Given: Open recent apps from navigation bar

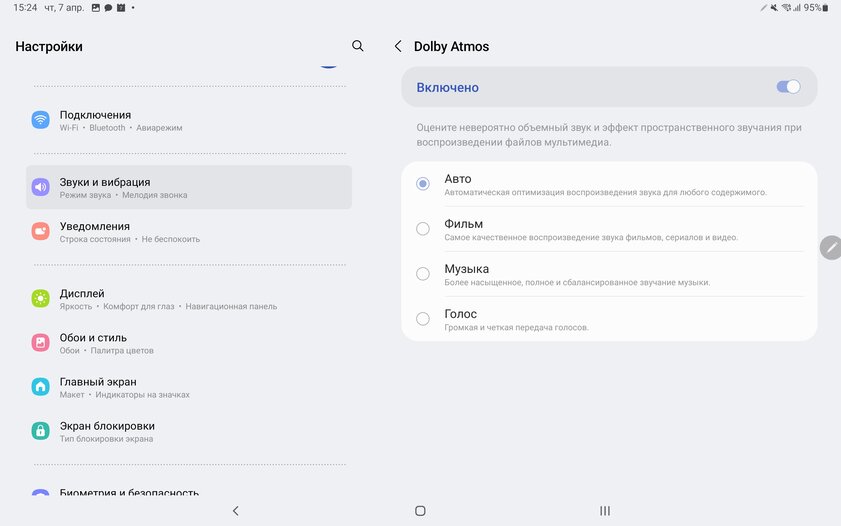Looking at the screenshot, I should [x=605, y=511].
